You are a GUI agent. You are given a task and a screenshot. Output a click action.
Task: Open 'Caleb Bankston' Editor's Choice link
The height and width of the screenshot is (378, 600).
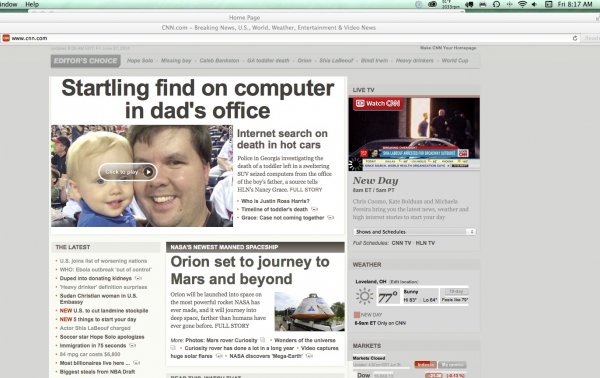click(219, 60)
